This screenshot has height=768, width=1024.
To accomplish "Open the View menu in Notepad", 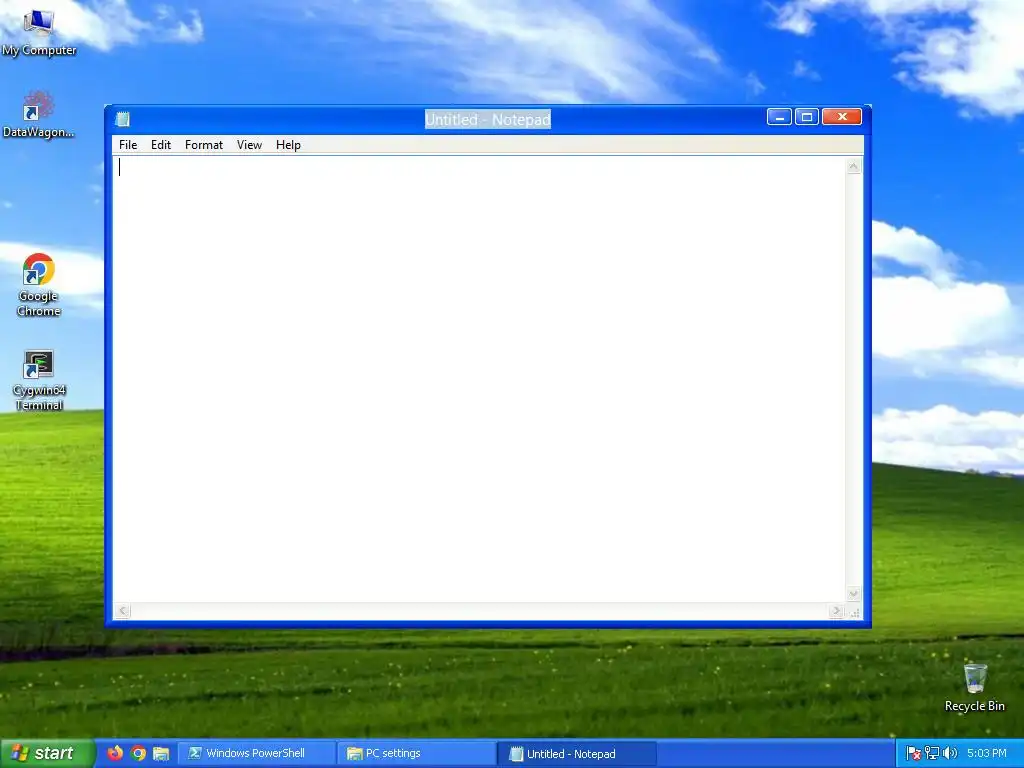I will click(x=249, y=145).
